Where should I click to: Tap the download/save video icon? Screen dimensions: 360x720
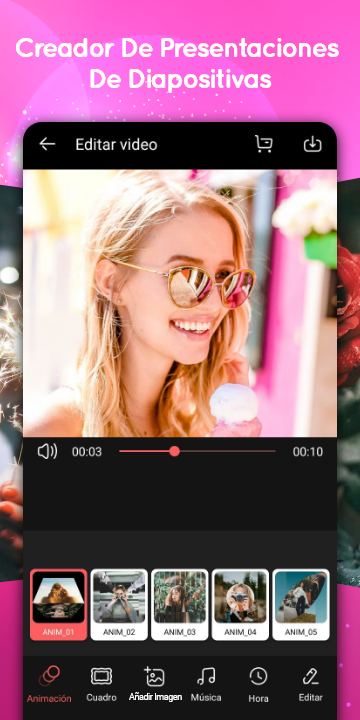point(313,145)
